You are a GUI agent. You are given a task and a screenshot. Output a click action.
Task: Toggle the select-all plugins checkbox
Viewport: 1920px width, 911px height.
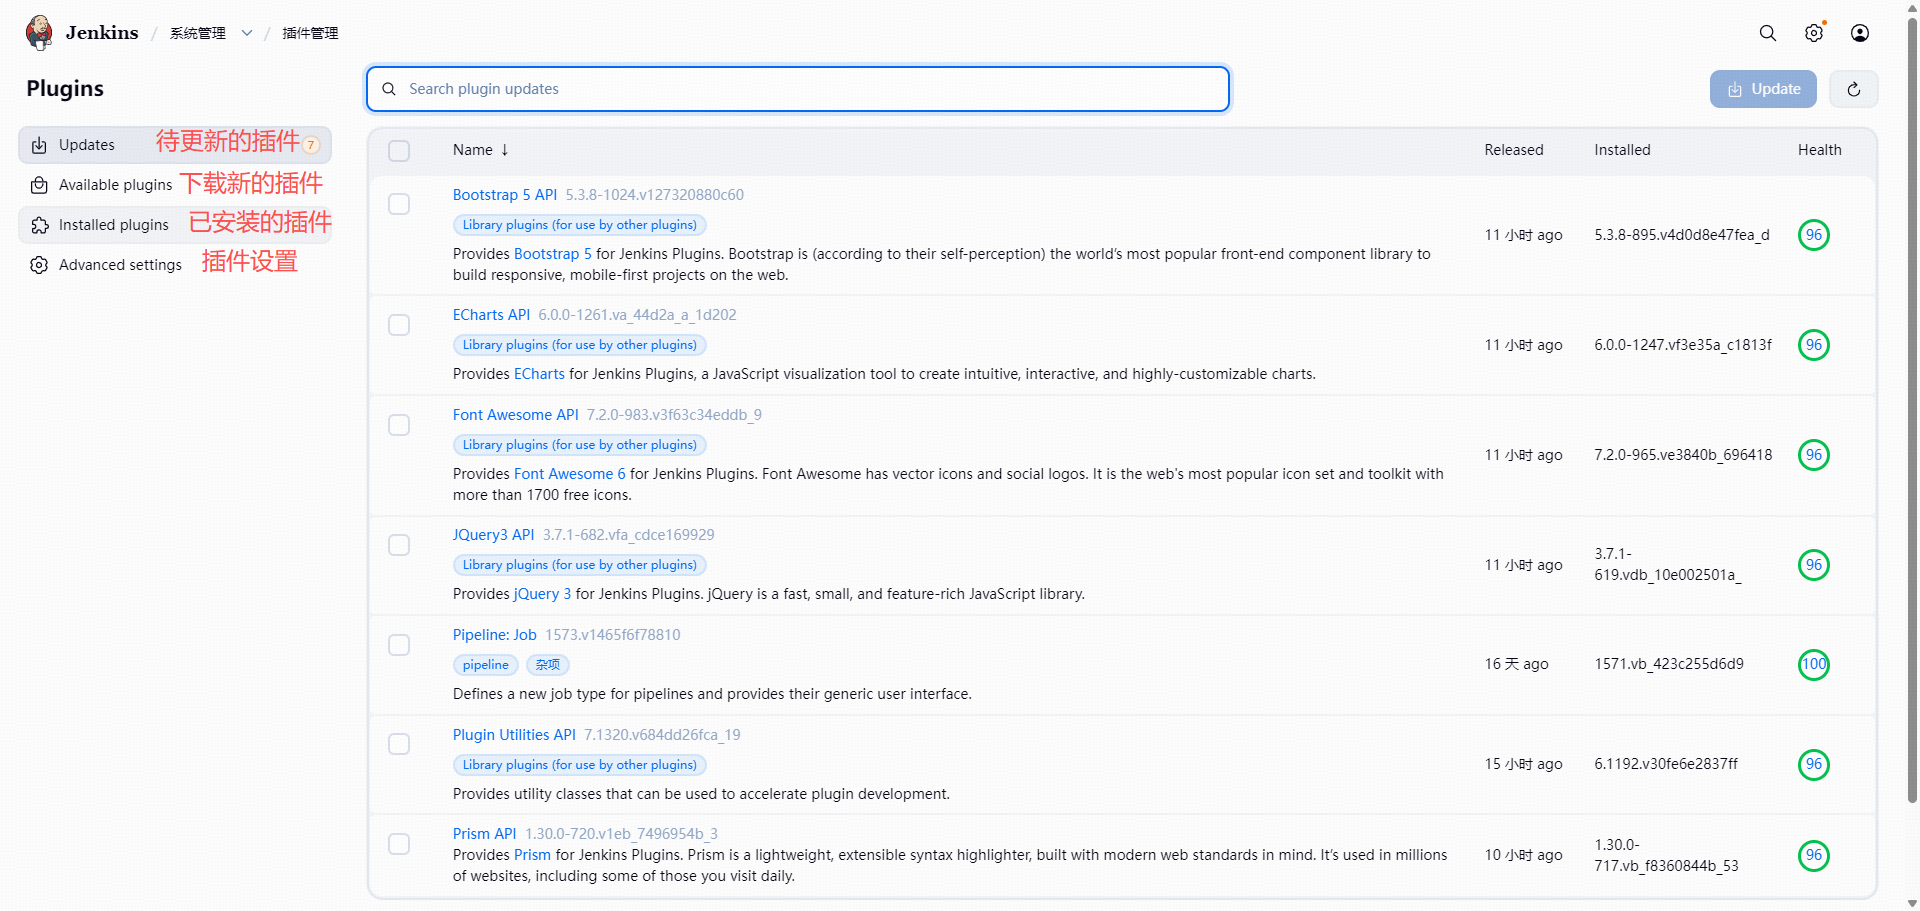tap(399, 151)
